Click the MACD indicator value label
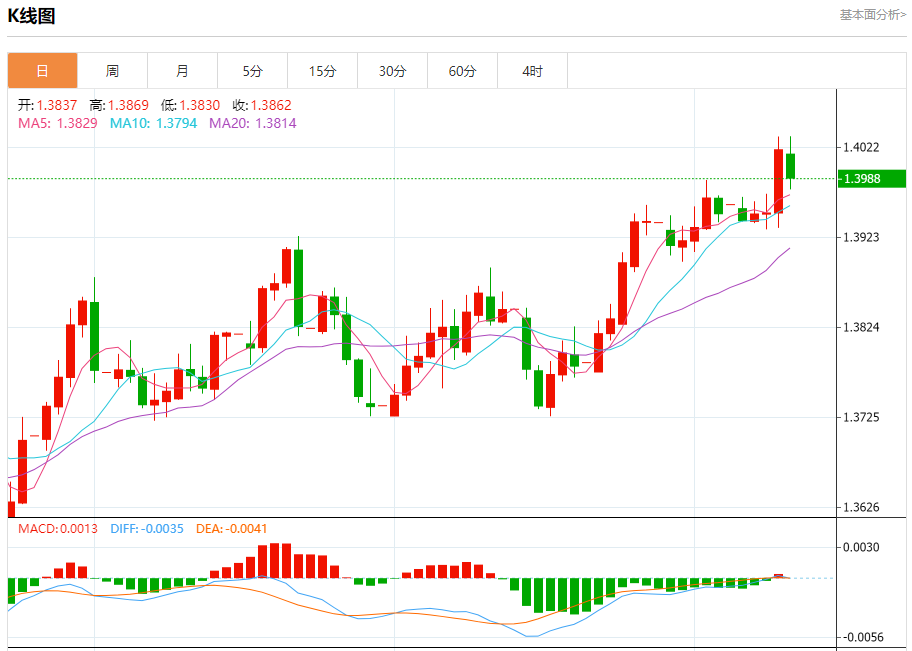 (58, 528)
